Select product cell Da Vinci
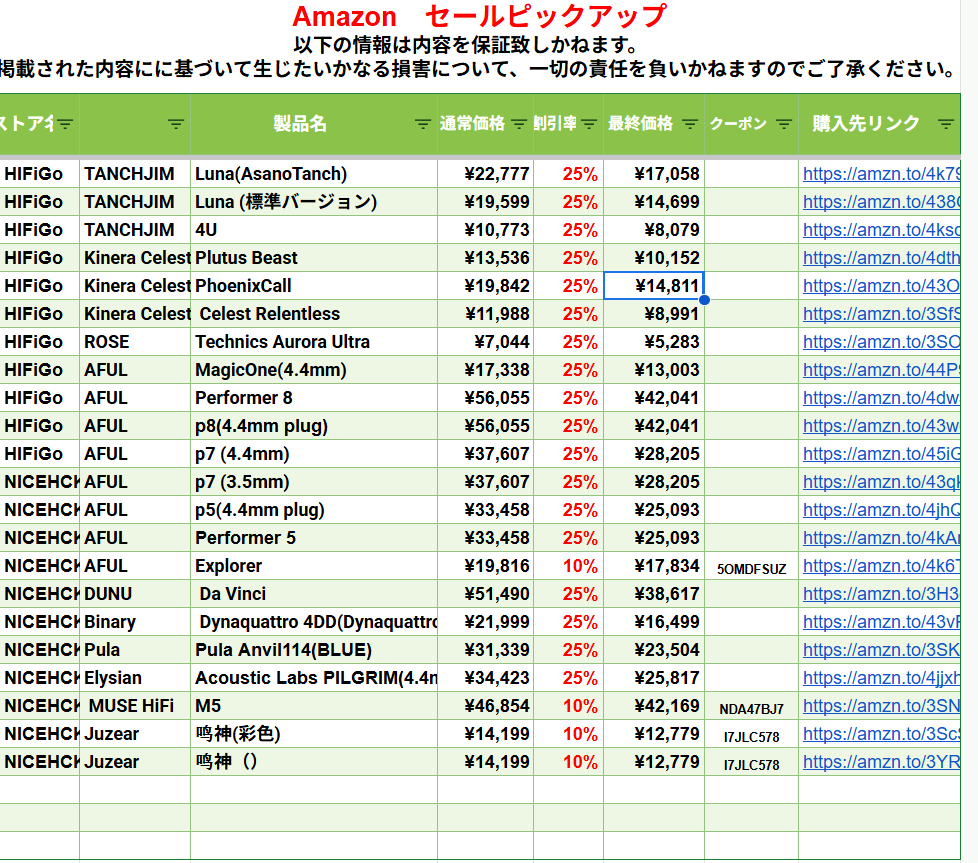This screenshot has height=863, width=978. [x=314, y=594]
